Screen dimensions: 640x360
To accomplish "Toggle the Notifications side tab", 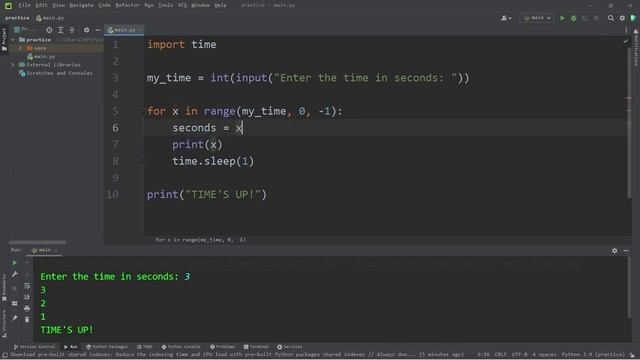I will pos(636,47).
